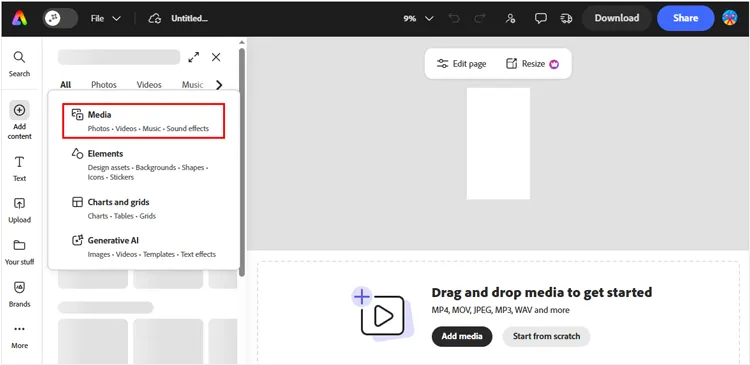
Task: Open the user profile avatar
Action: click(729, 18)
